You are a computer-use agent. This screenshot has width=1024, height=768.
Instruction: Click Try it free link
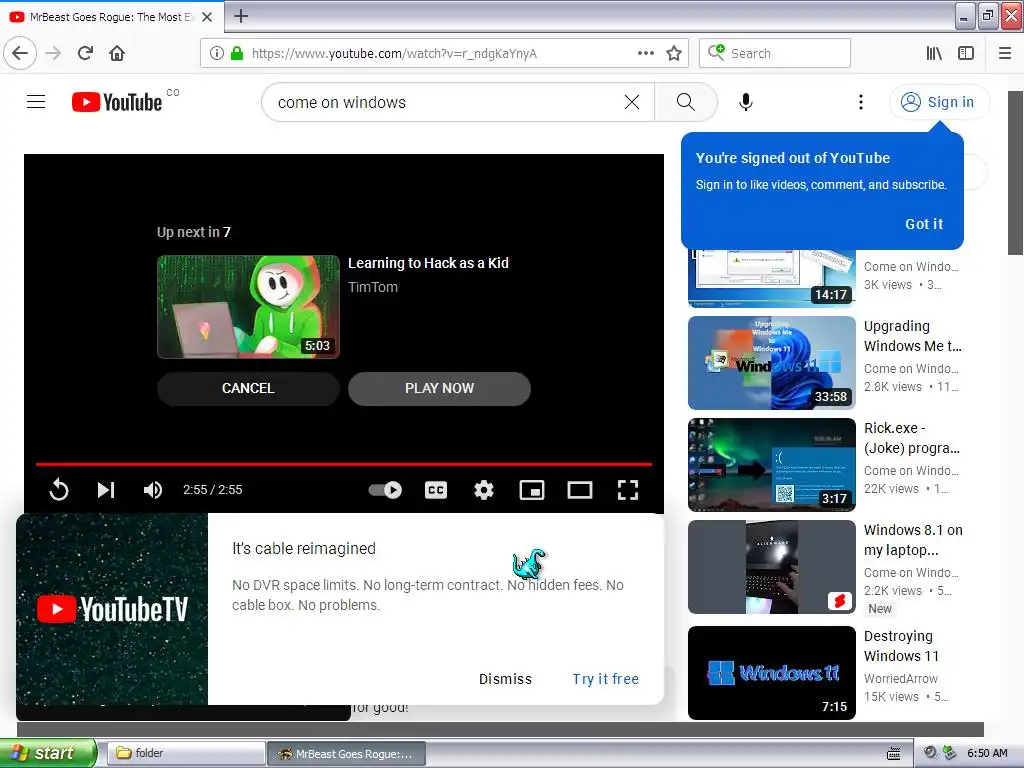(605, 679)
